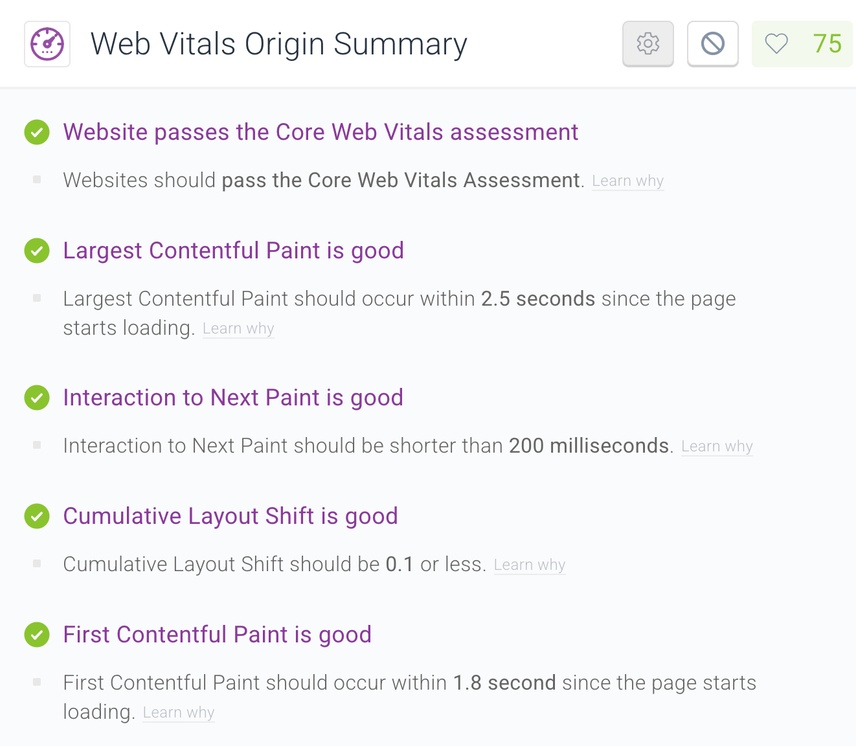Open the settings gear for this audit

[x=647, y=44]
